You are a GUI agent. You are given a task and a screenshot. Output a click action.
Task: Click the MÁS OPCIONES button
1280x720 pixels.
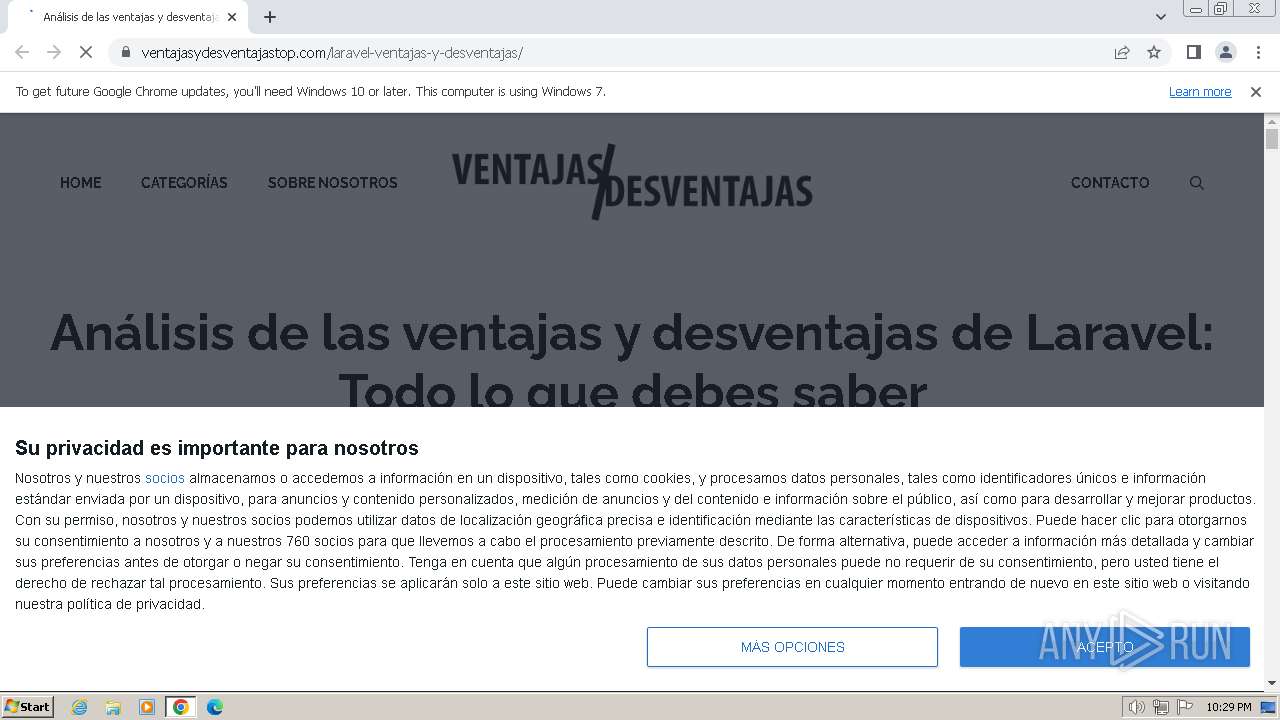click(792, 647)
